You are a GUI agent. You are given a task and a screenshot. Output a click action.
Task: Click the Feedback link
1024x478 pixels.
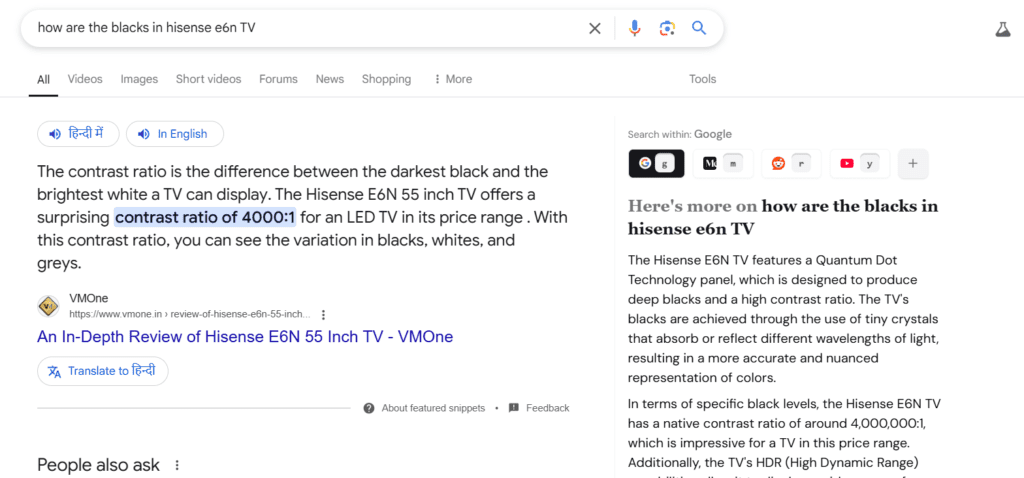coord(547,408)
